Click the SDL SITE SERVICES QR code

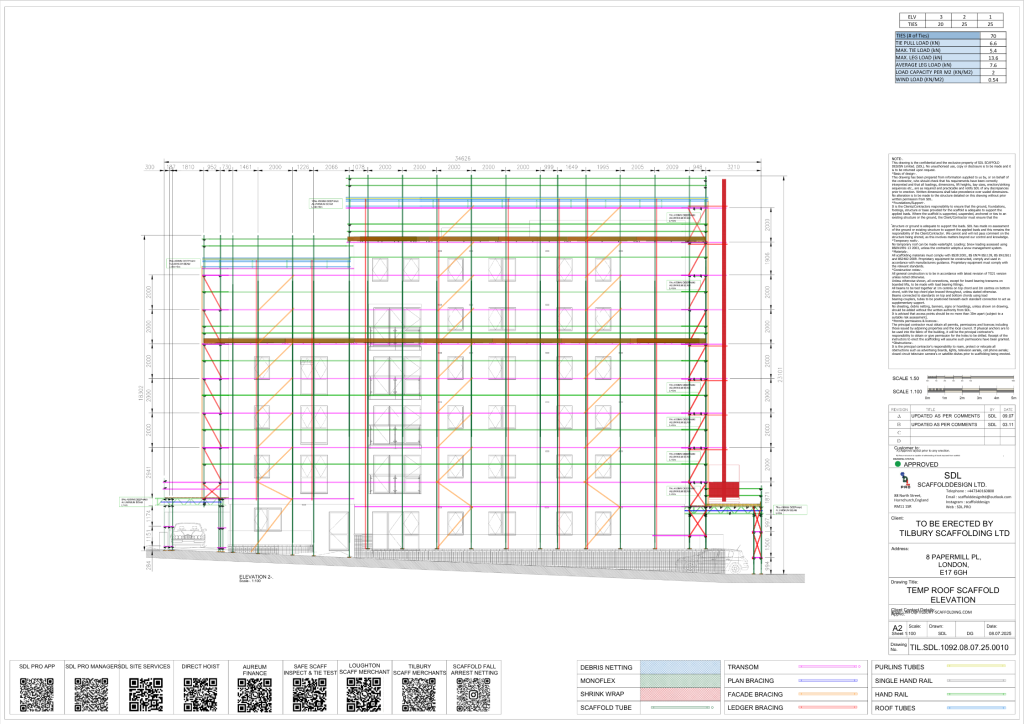146,694
